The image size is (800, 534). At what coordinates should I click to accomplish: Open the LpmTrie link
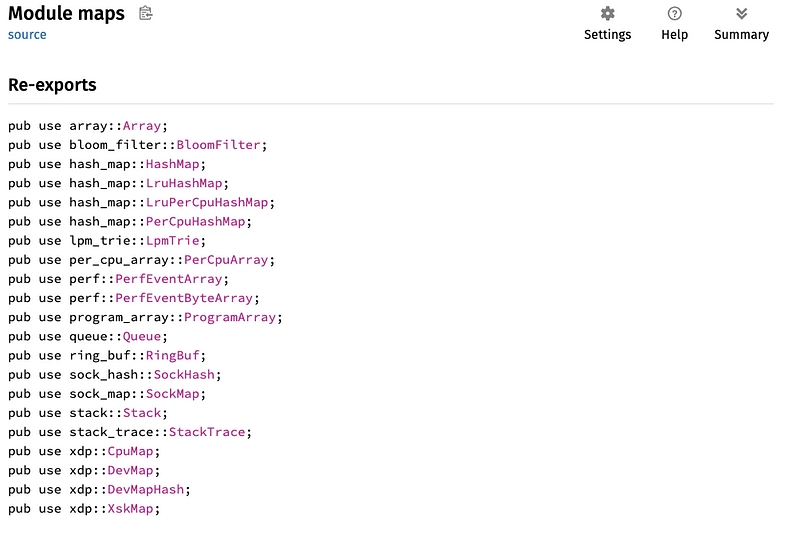(x=172, y=241)
